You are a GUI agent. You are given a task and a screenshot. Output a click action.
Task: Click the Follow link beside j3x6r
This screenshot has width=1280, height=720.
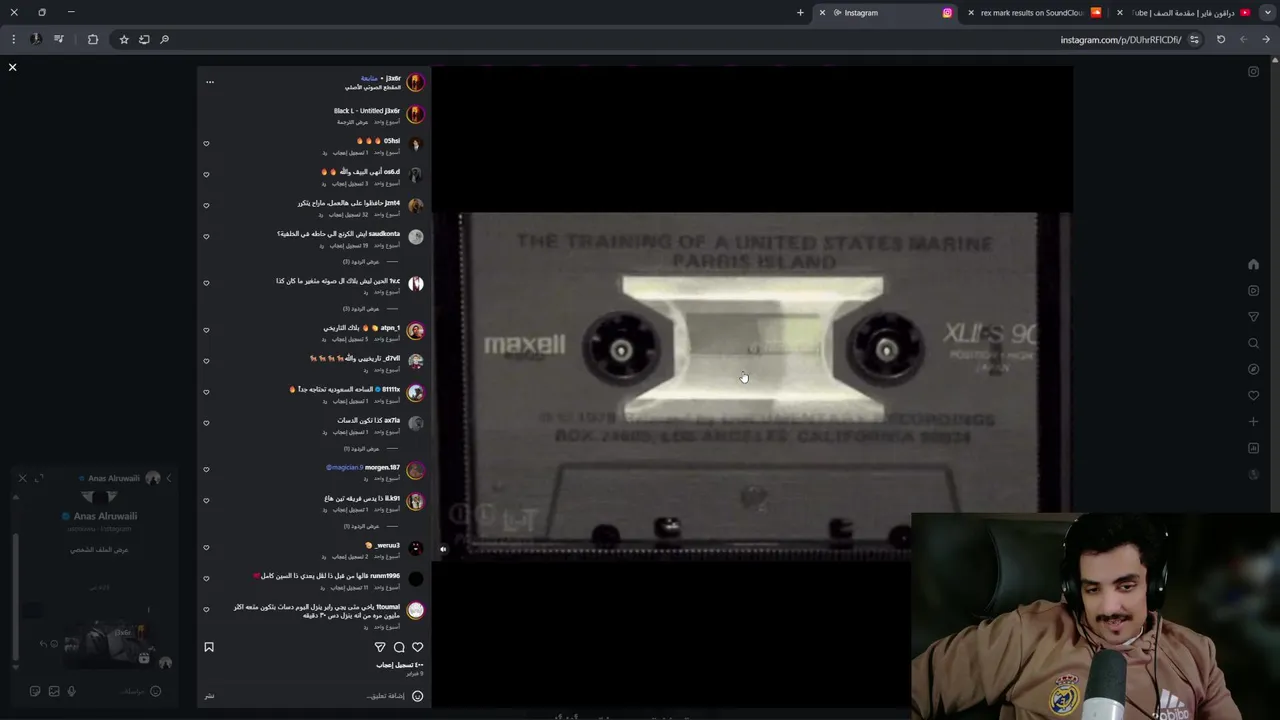point(369,78)
